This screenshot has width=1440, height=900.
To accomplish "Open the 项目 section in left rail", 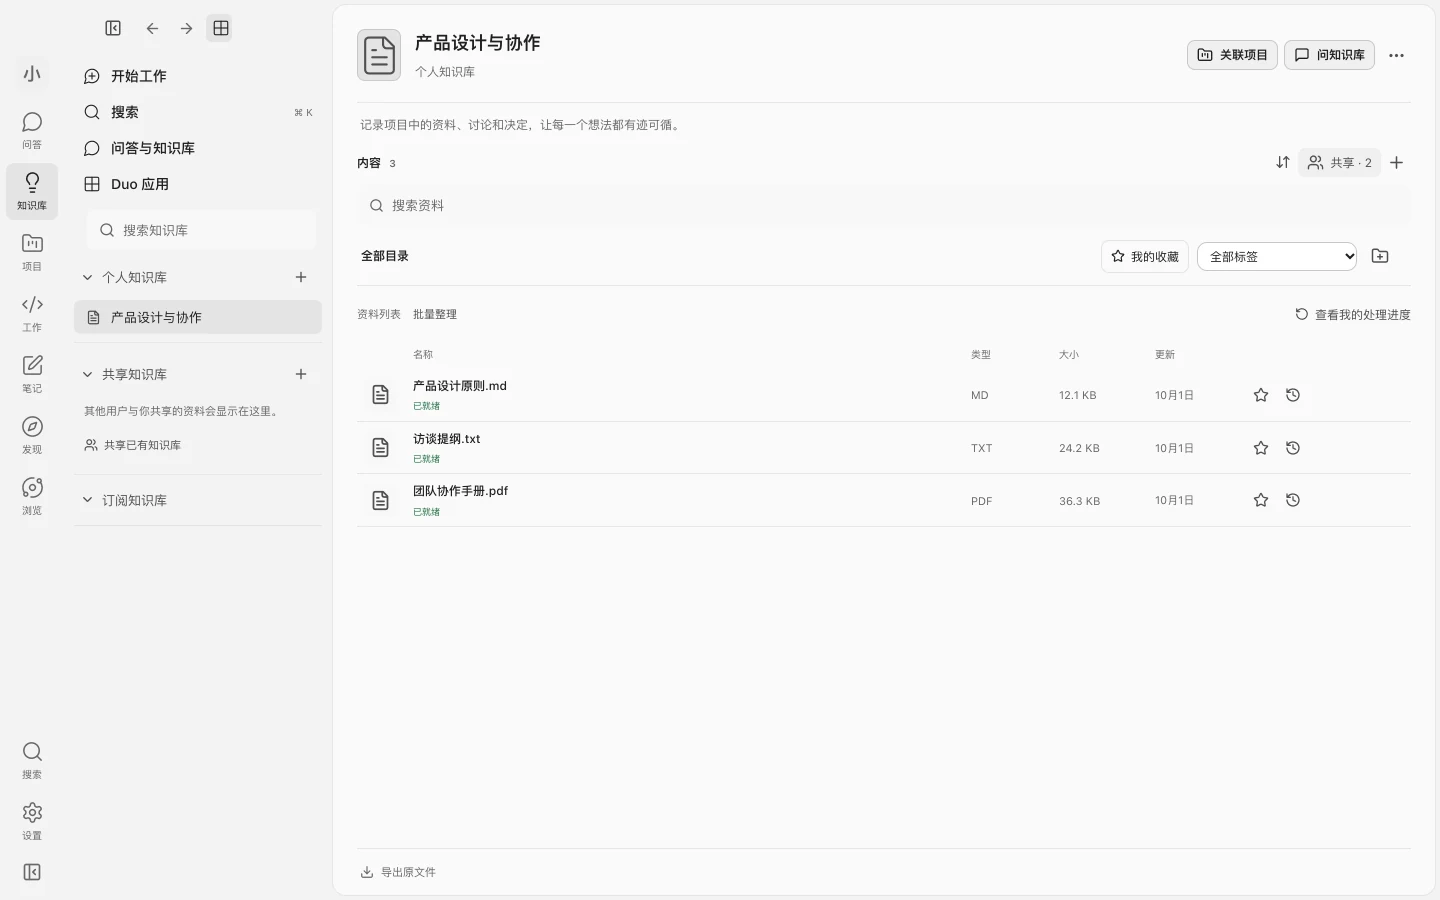I will (32, 252).
